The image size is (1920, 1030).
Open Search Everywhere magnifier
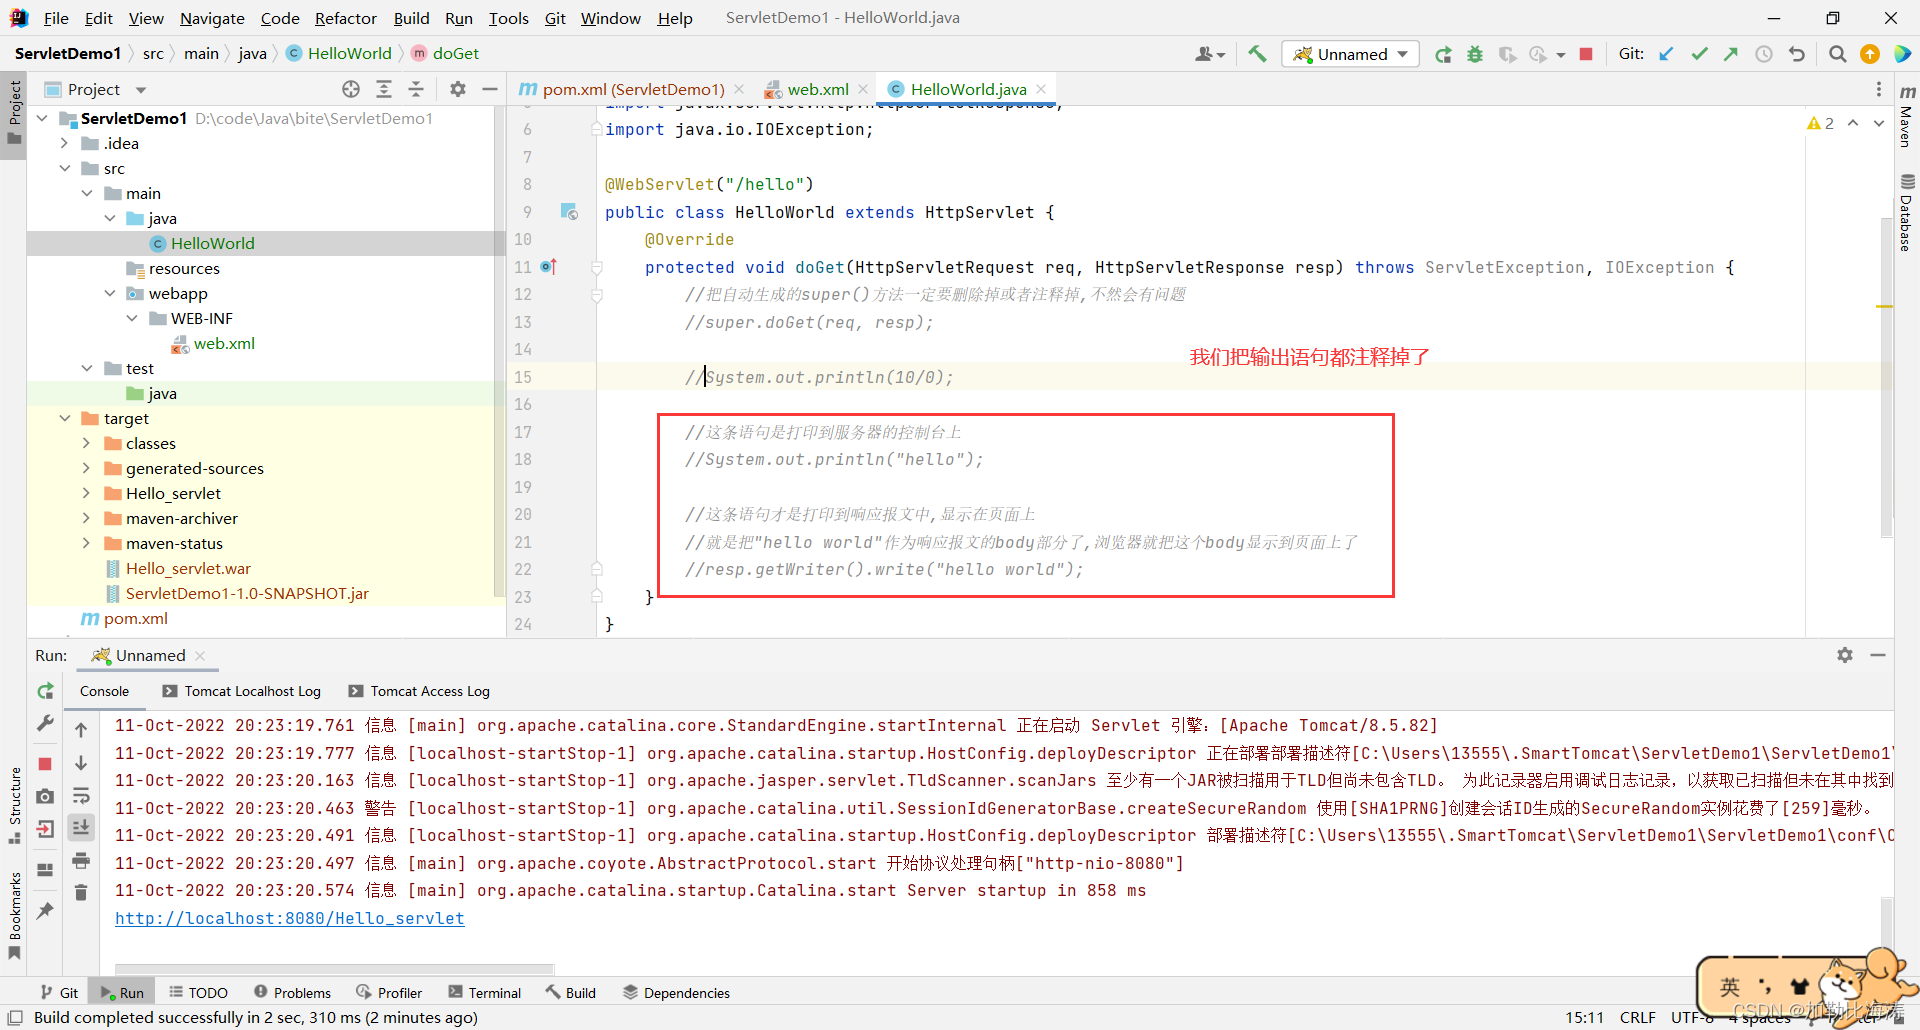tap(1837, 54)
